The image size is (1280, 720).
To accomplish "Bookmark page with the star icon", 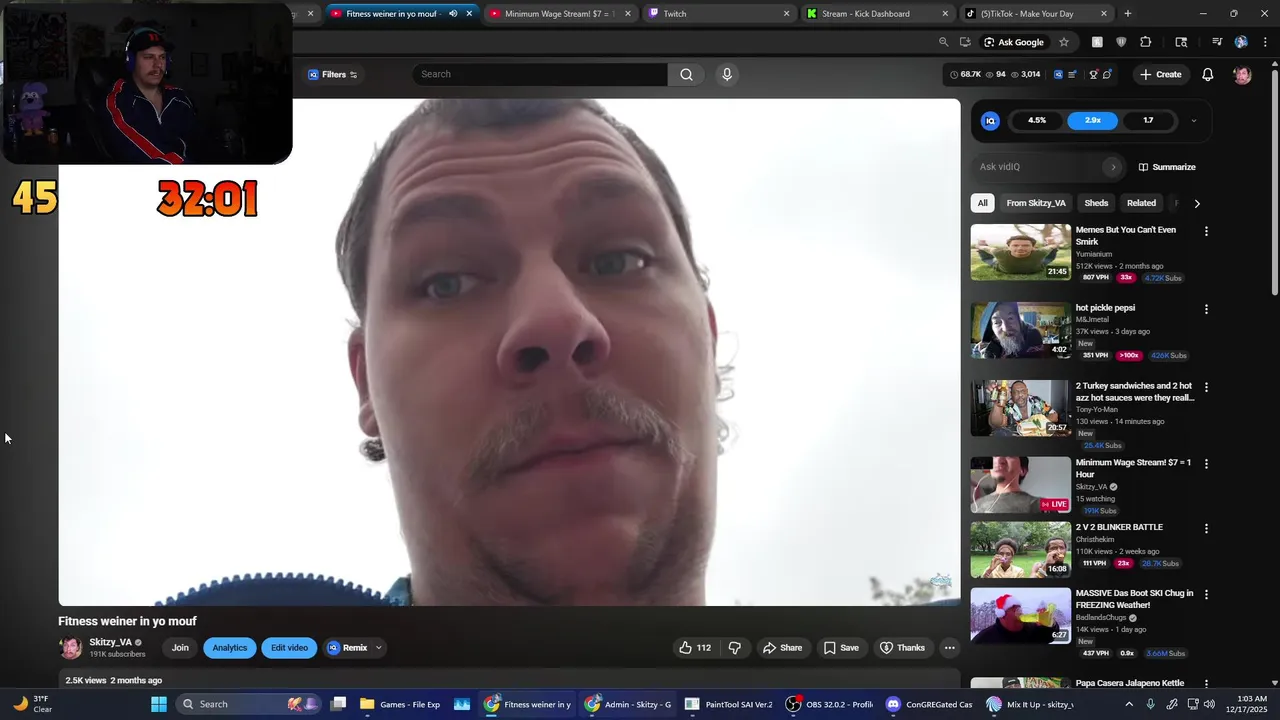I will (x=1064, y=42).
